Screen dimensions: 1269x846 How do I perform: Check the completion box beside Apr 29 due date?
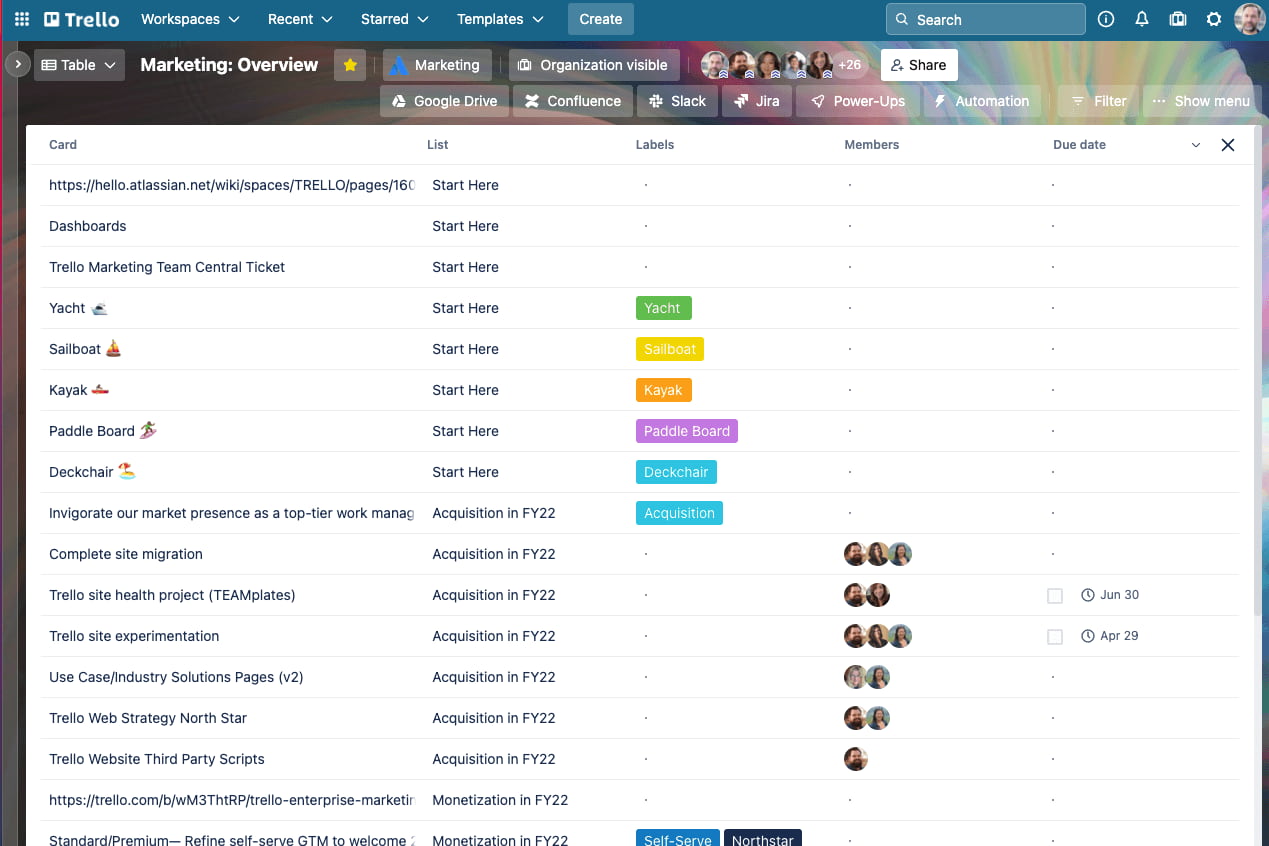click(1054, 635)
